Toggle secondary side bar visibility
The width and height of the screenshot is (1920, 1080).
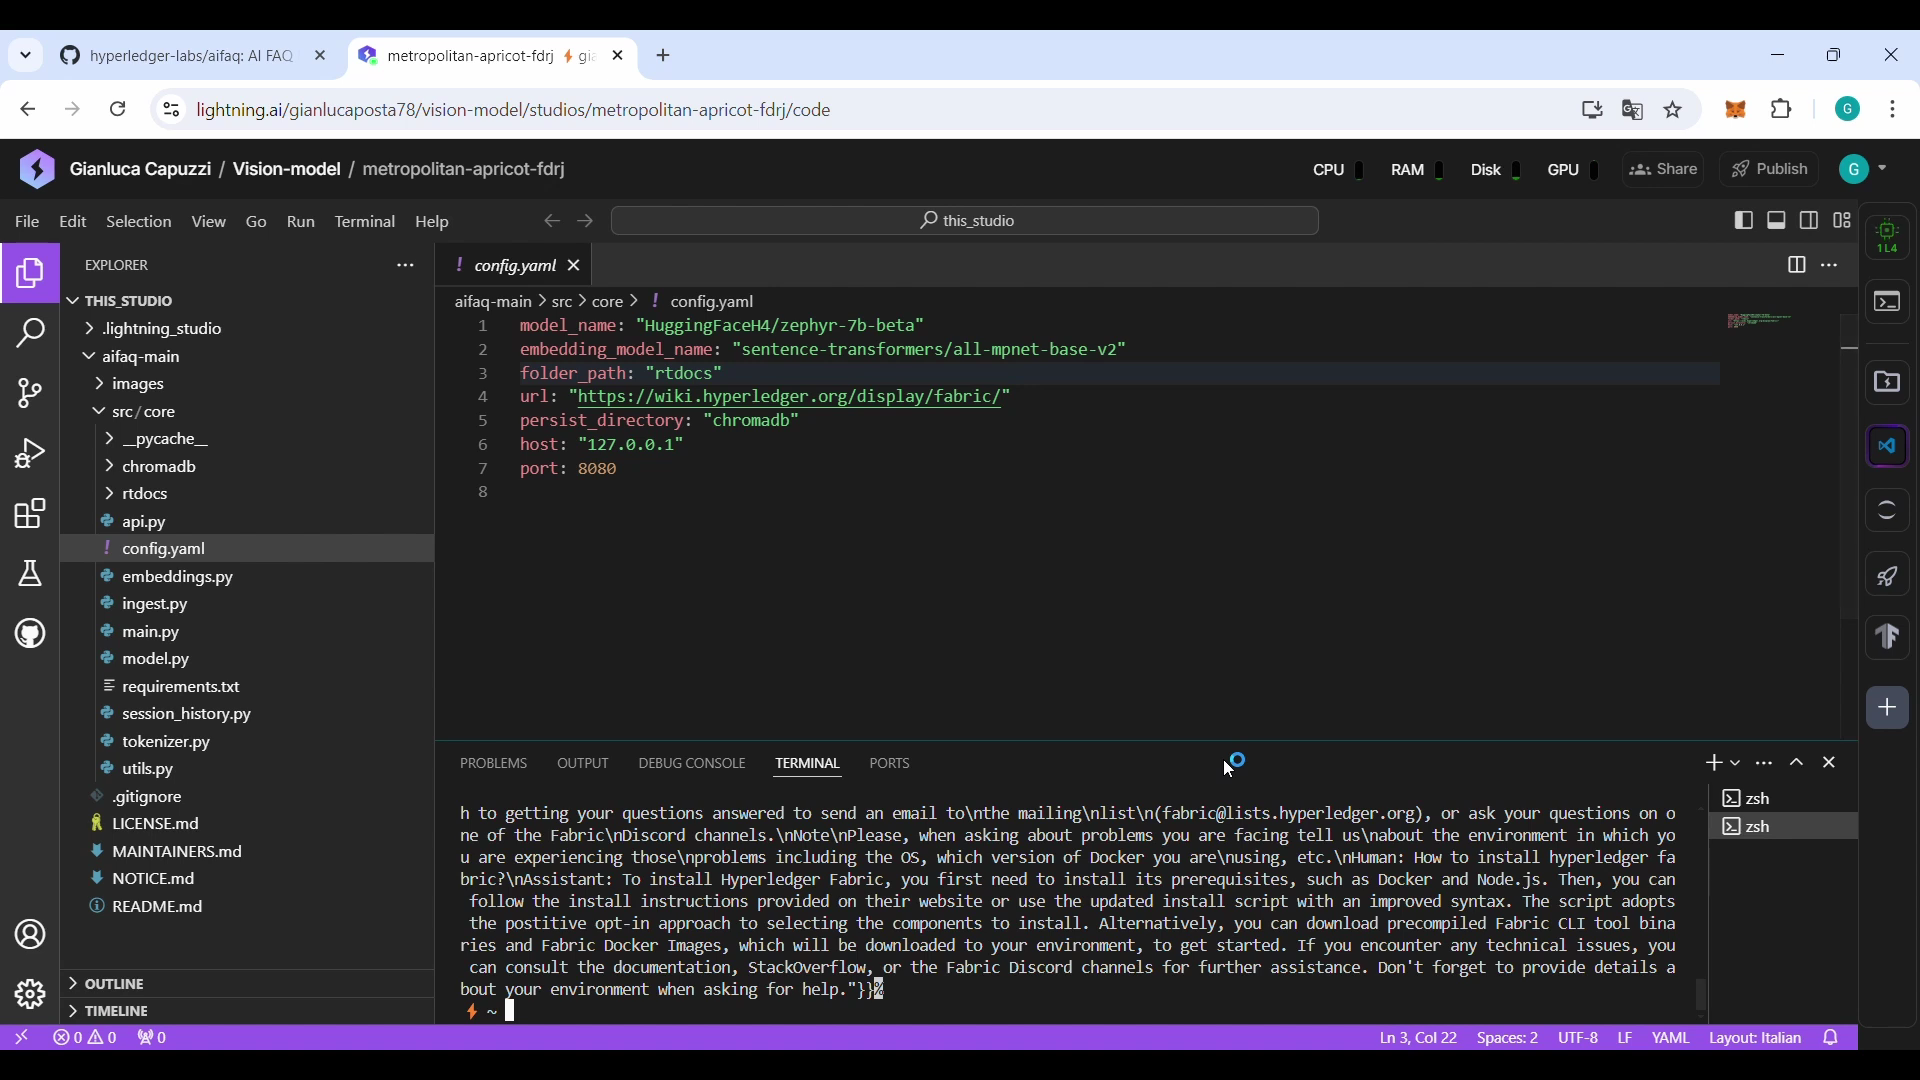click(1810, 221)
